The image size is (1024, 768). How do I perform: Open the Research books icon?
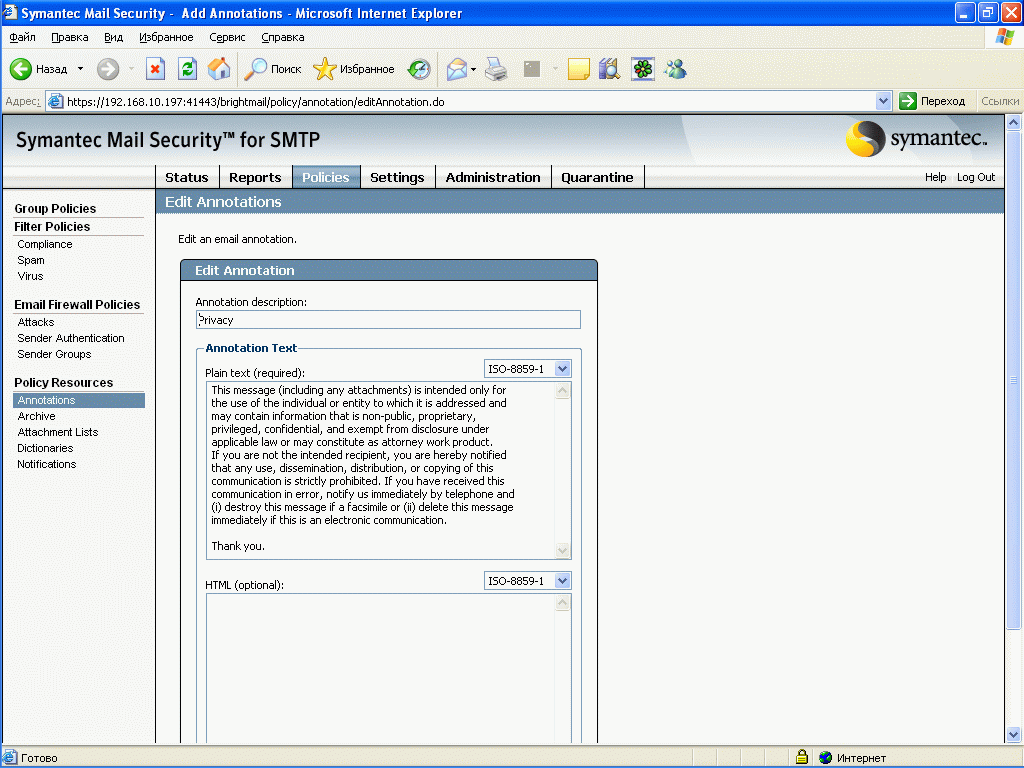(609, 69)
